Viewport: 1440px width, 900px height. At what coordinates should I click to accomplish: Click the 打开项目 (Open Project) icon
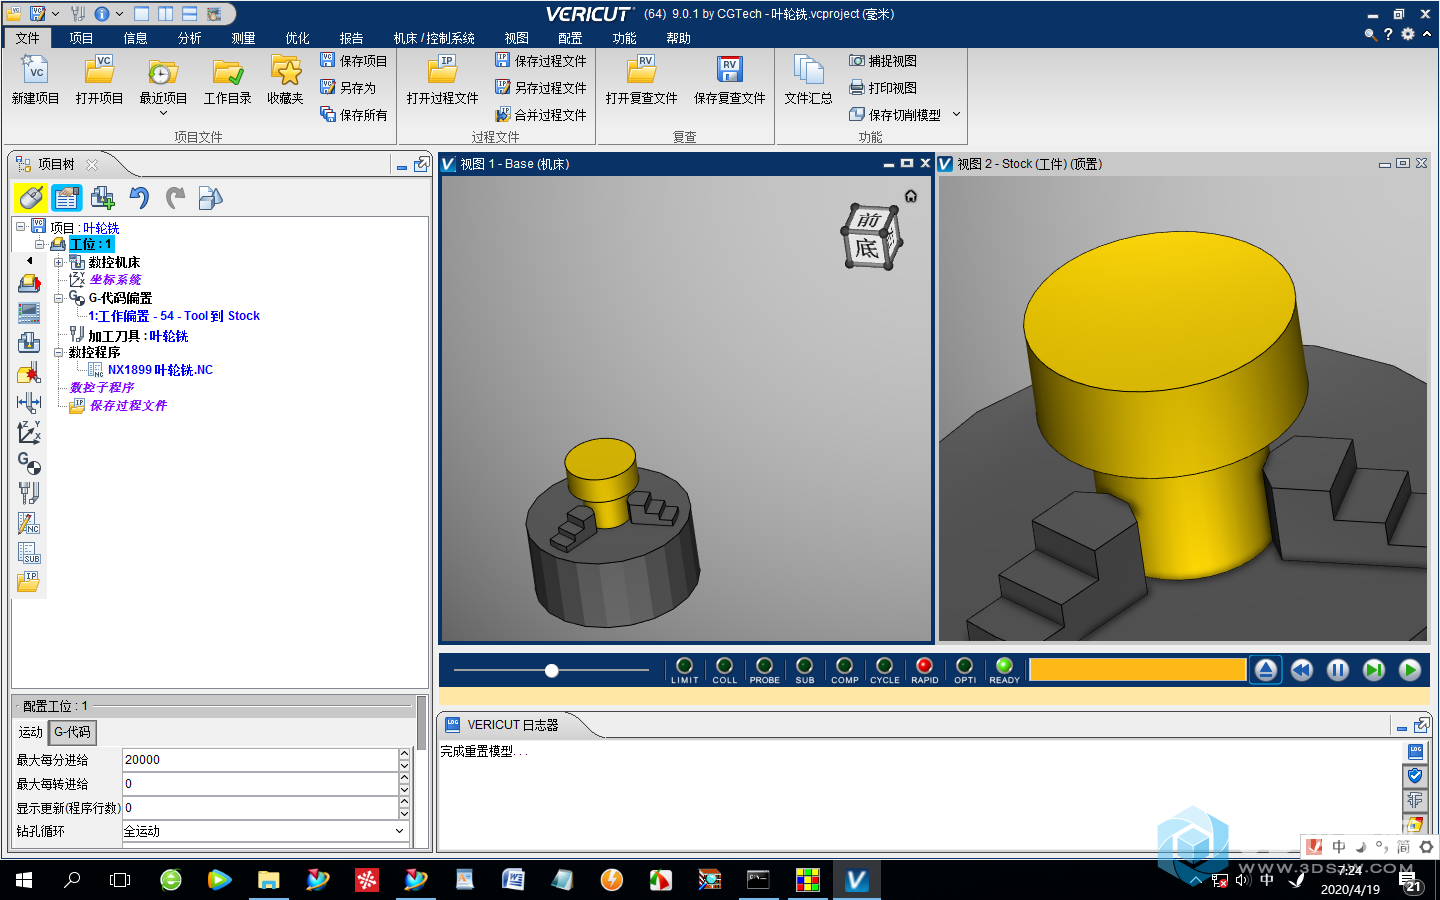click(99, 71)
